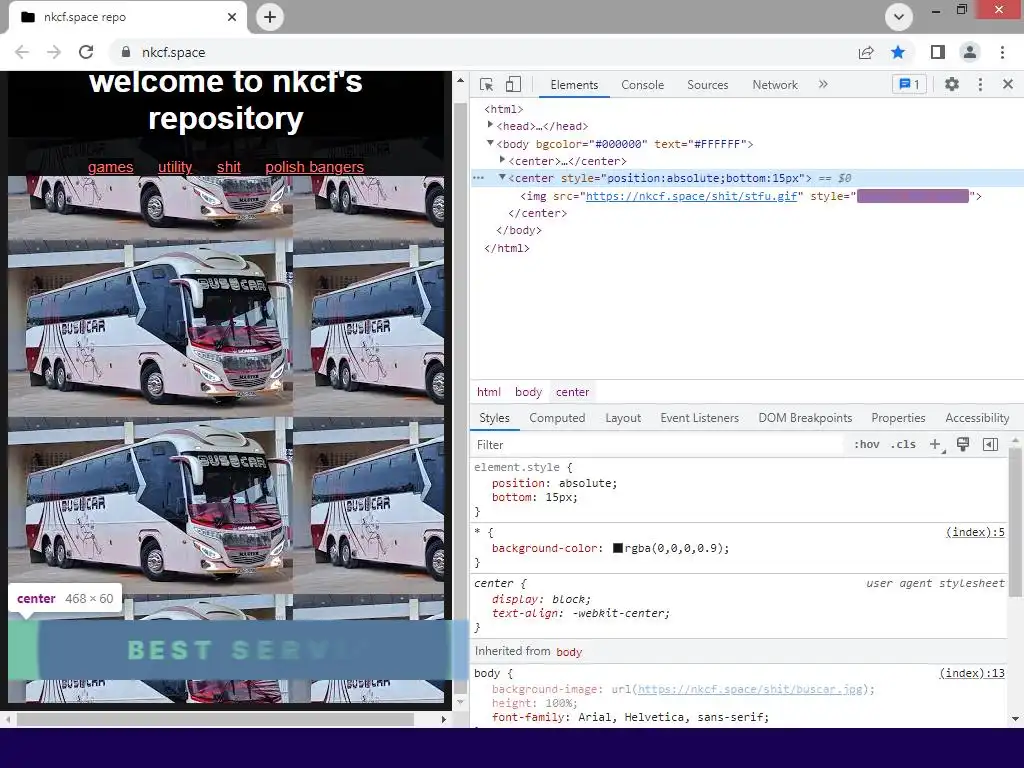Go back to the previous page
Screen dimensions: 1024x768
pos(22,52)
